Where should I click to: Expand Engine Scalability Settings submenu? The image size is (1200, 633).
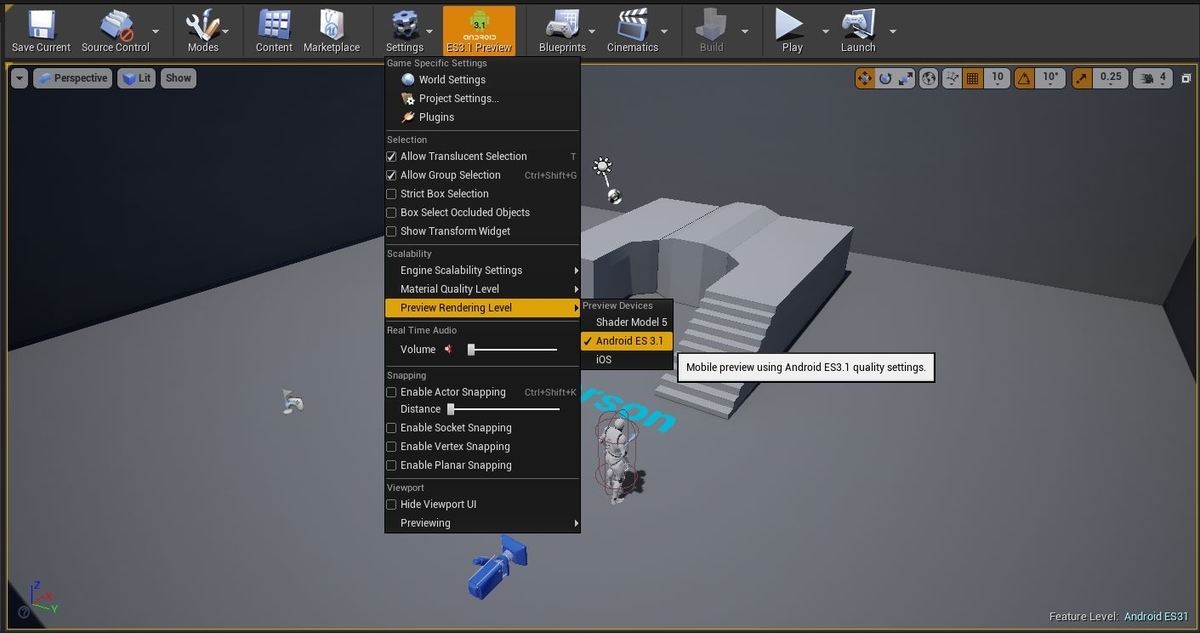coord(482,270)
